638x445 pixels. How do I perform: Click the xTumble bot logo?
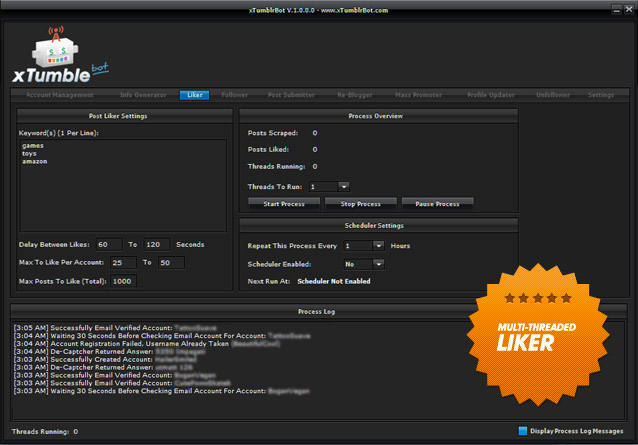[60, 56]
